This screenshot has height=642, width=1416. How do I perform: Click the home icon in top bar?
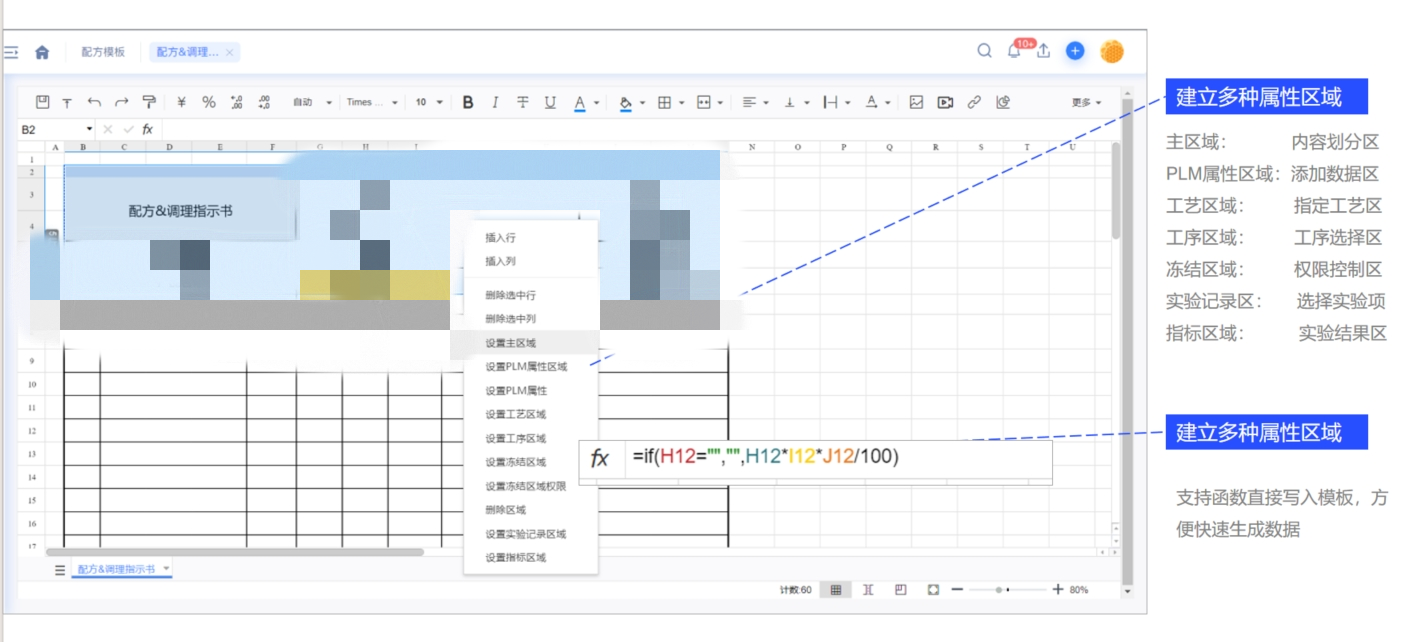pos(42,52)
